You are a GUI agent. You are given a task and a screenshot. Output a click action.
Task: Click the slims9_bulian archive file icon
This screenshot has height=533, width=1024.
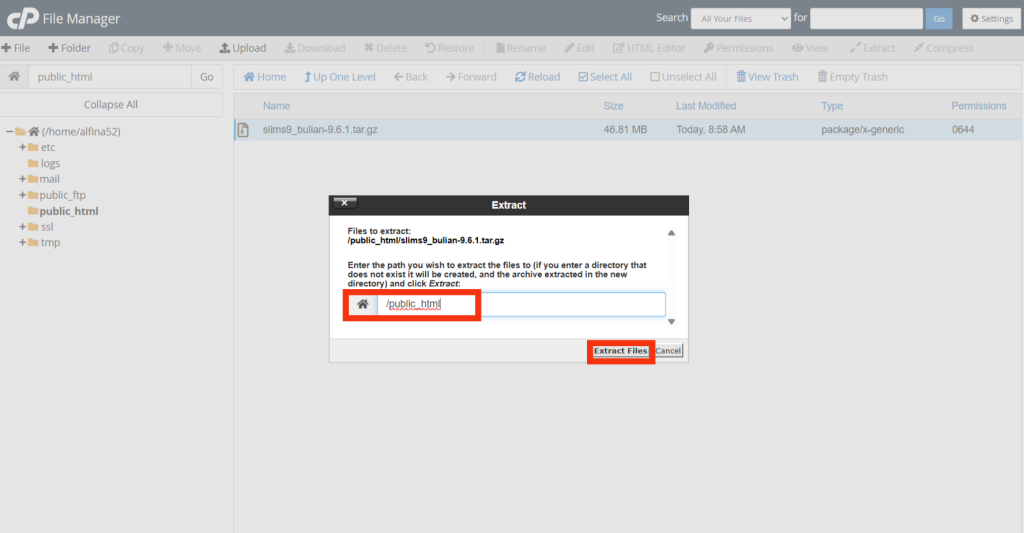(x=243, y=130)
